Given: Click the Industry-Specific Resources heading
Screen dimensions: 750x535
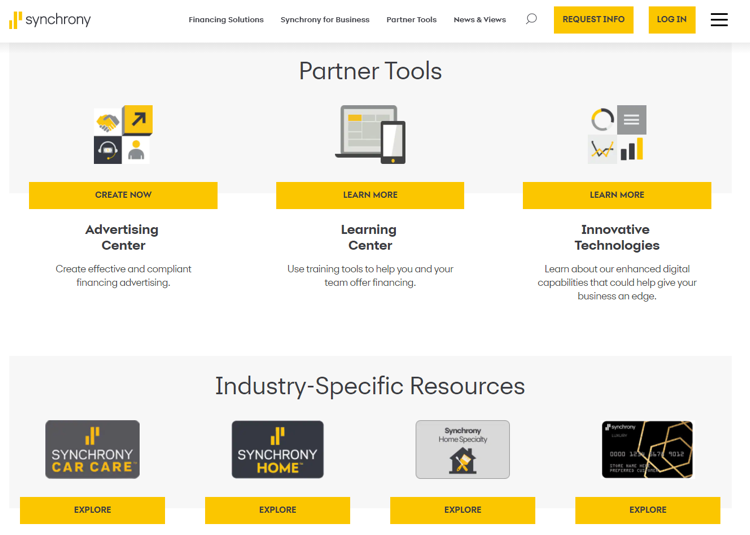Looking at the screenshot, I should coord(370,386).
